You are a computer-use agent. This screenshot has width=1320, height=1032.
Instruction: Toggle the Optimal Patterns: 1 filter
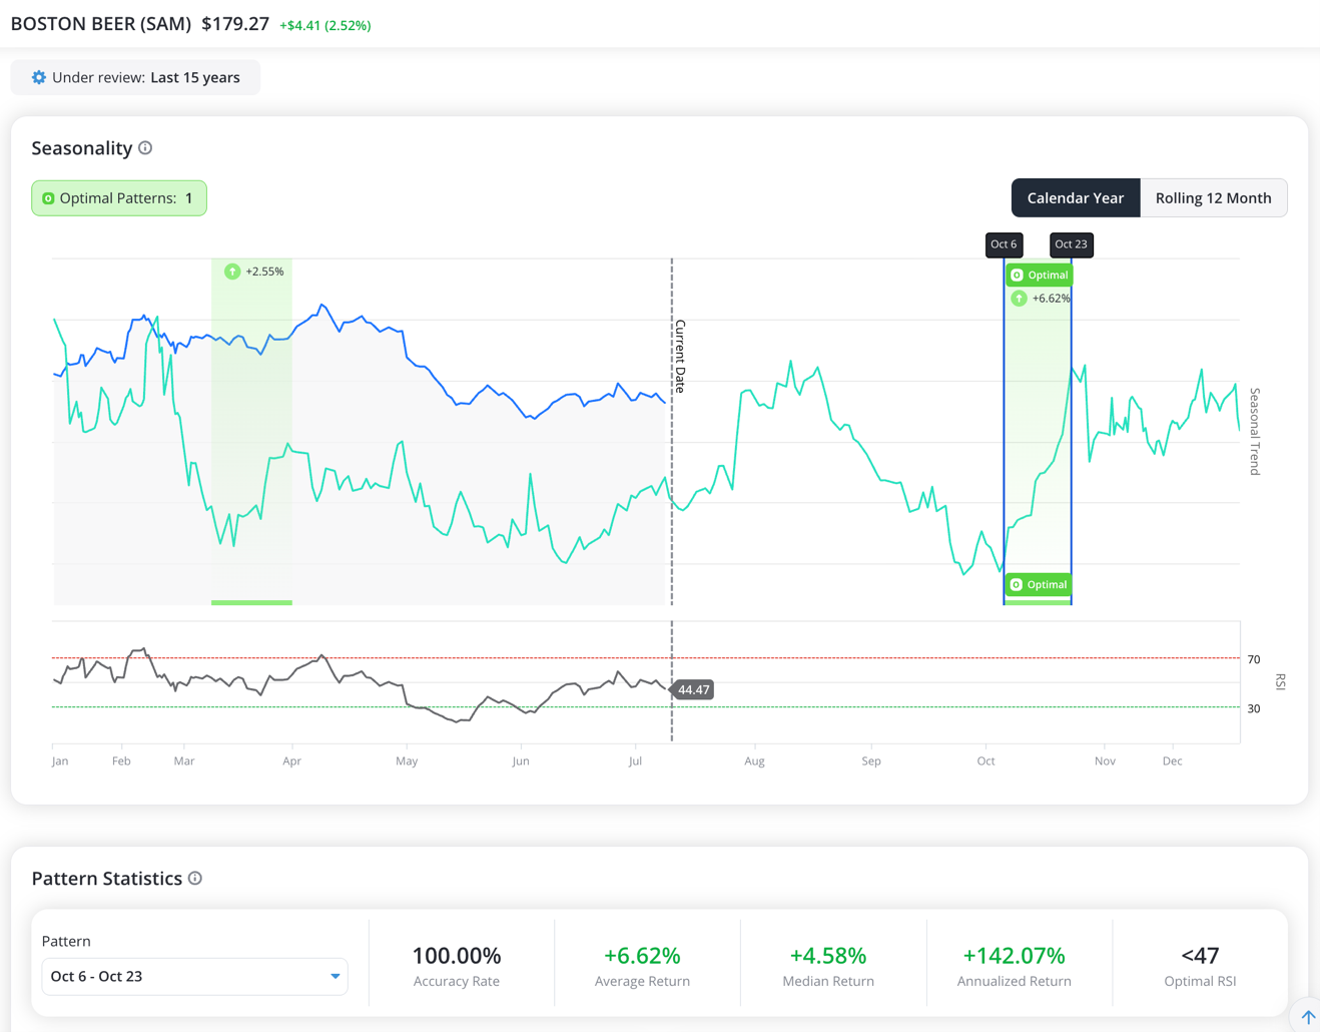pyautogui.click(x=119, y=198)
